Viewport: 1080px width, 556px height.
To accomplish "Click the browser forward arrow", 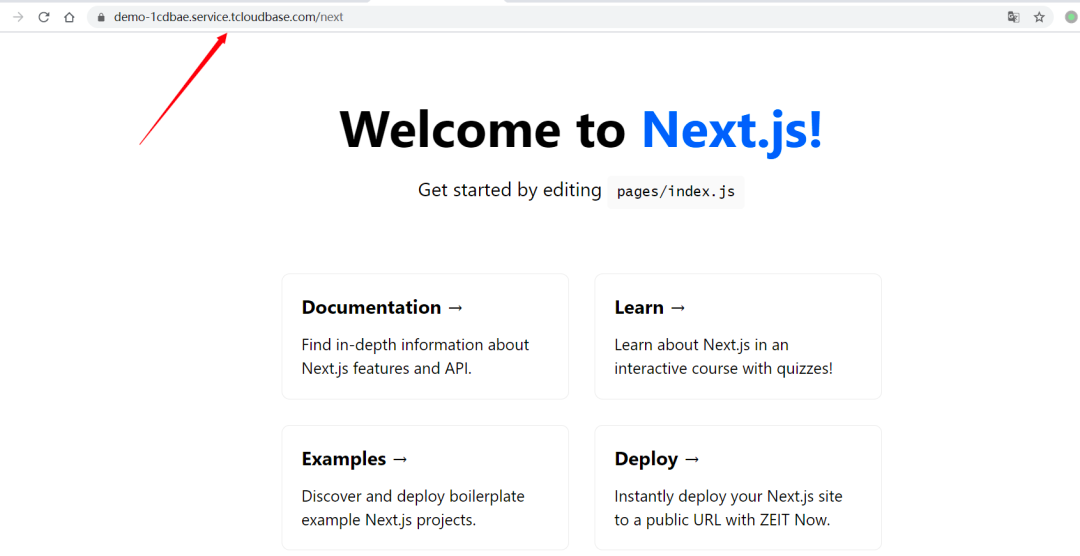I will click(x=19, y=17).
